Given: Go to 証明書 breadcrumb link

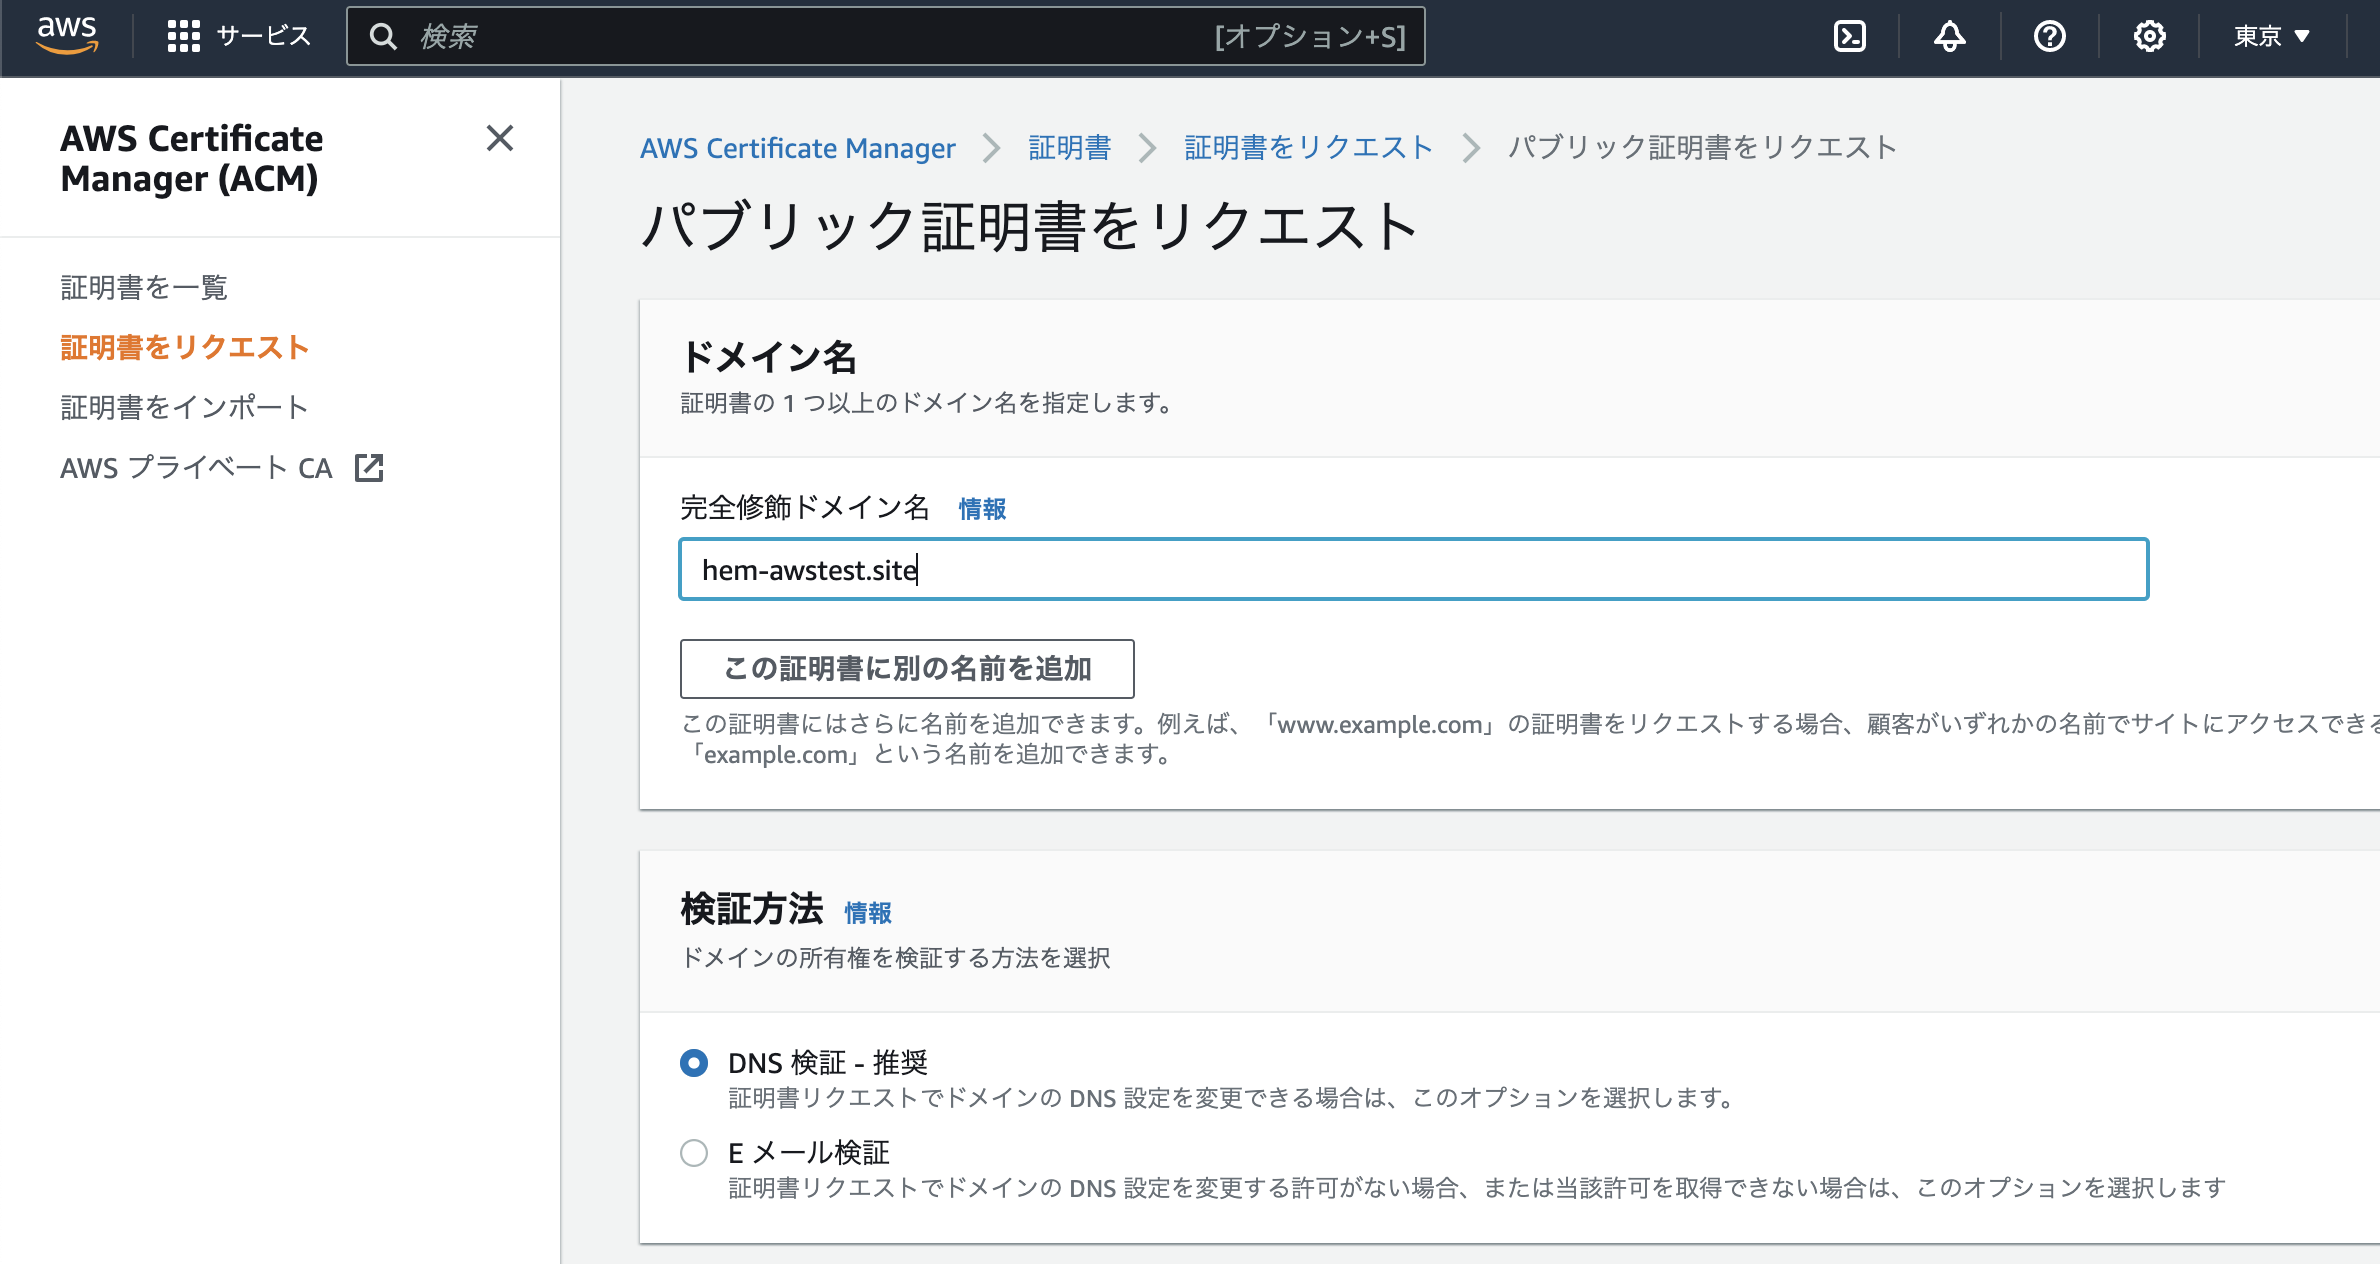Looking at the screenshot, I should click(x=1070, y=148).
